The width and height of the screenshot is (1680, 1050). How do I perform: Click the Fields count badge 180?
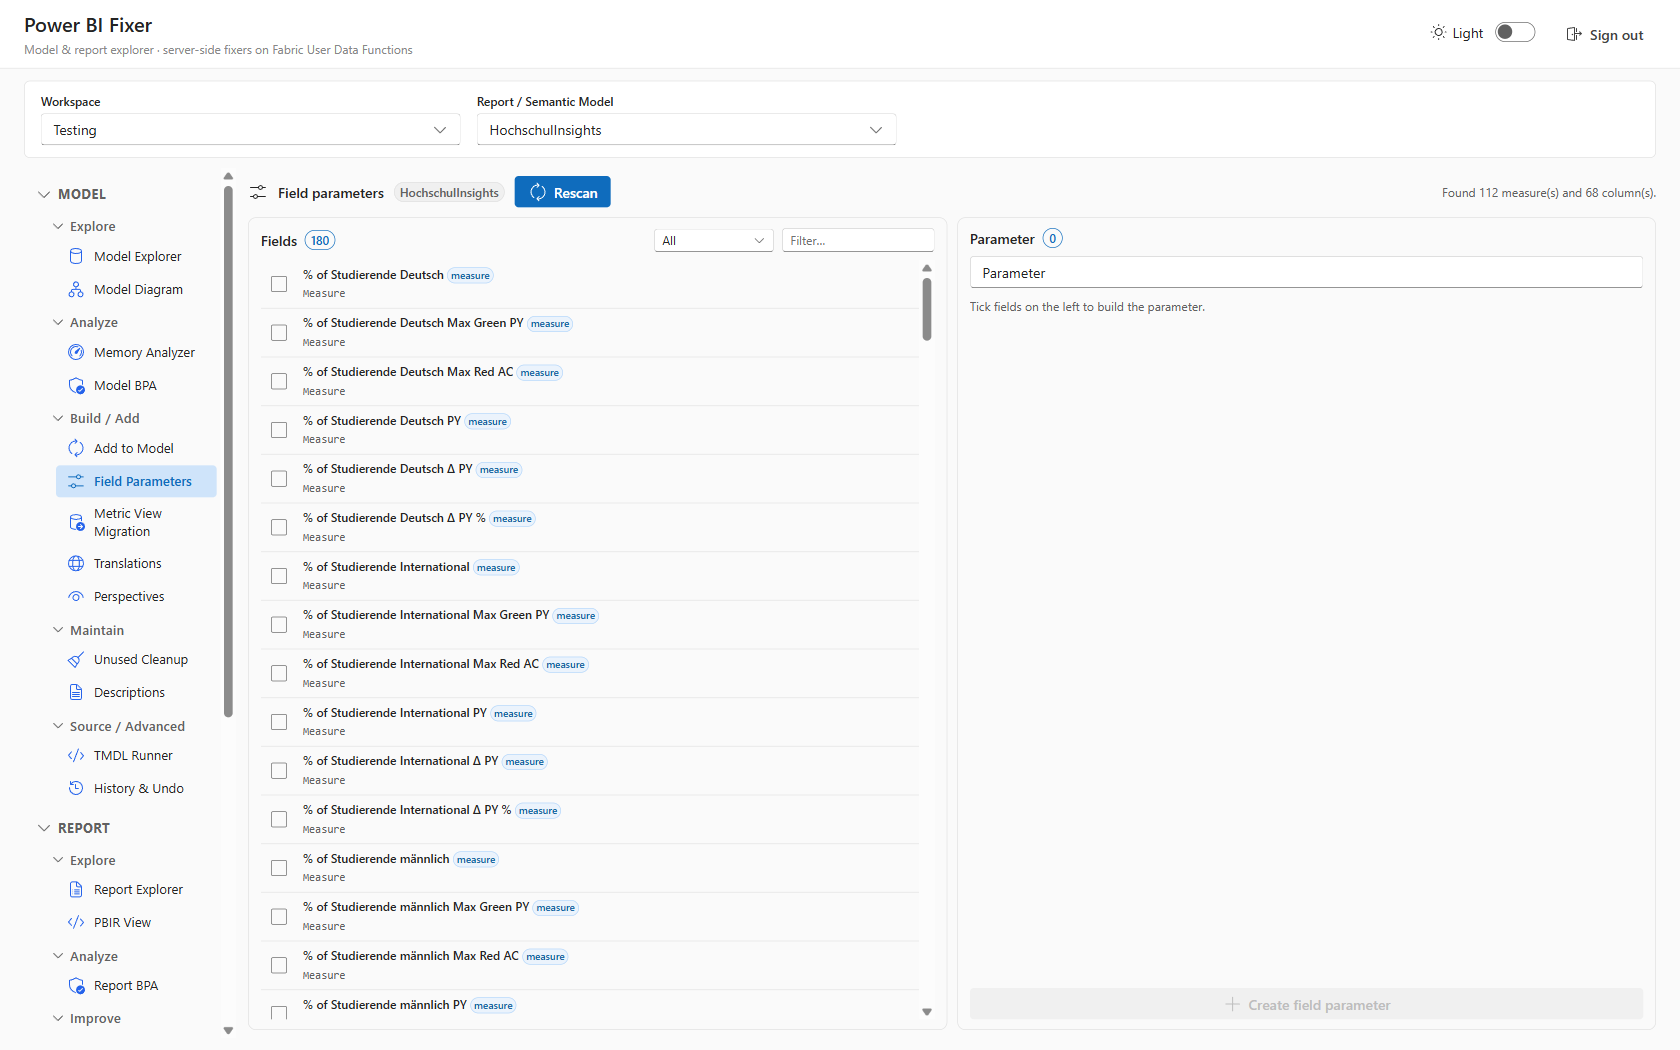tap(320, 240)
